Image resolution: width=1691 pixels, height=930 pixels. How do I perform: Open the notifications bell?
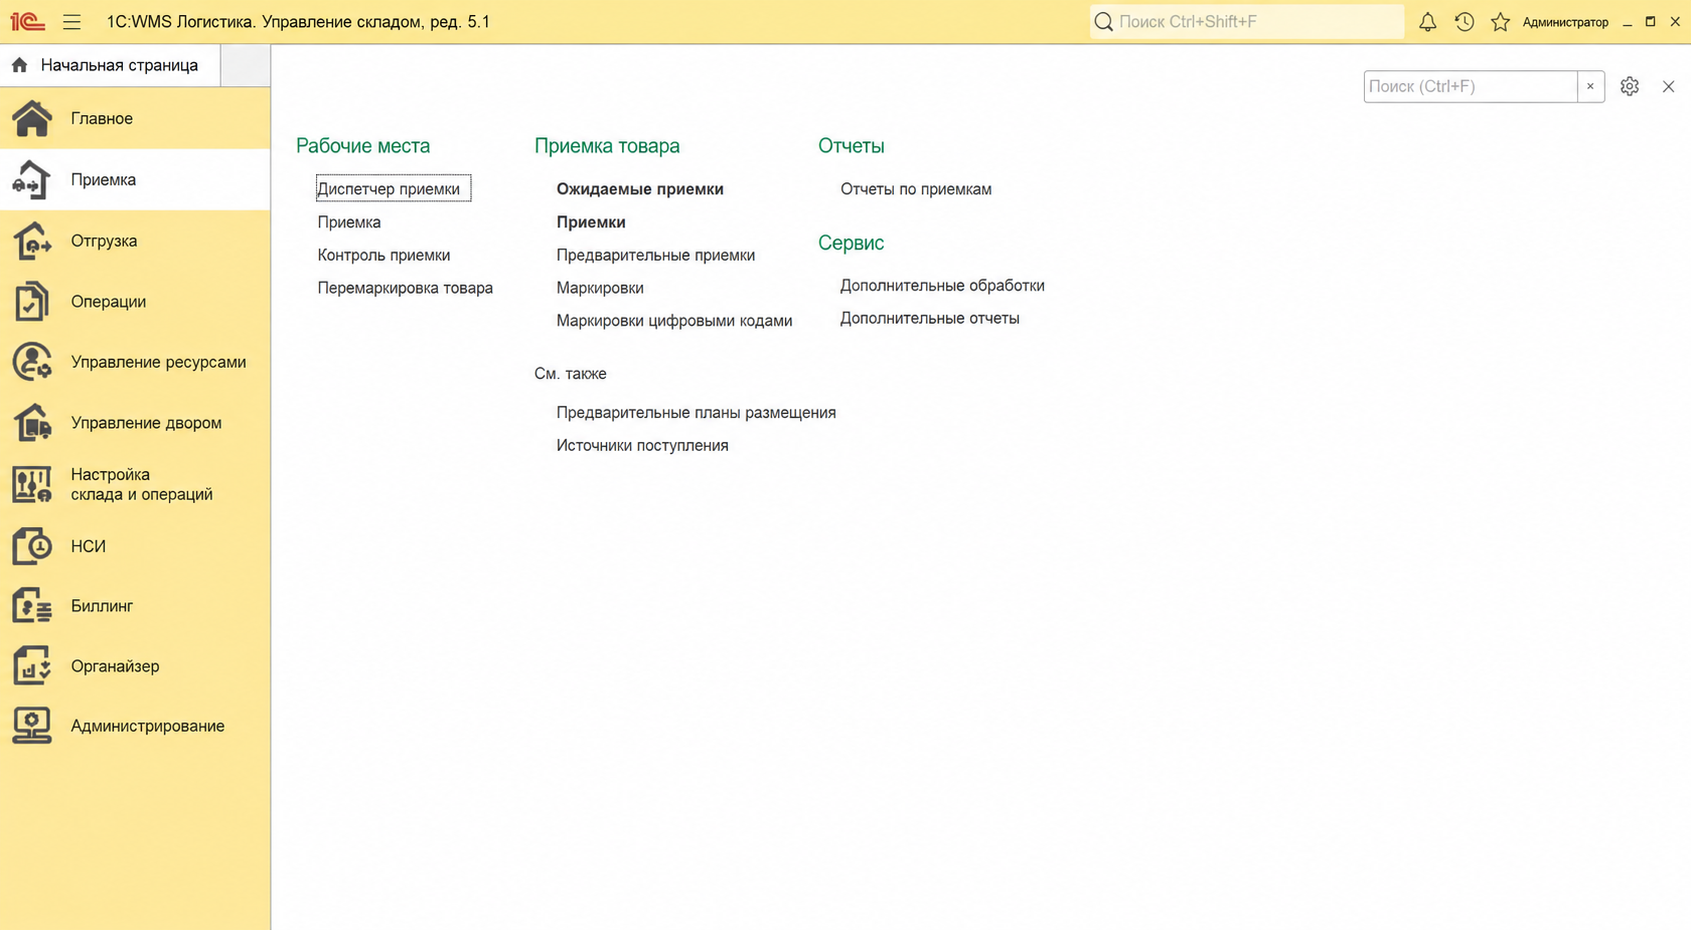pyautogui.click(x=1428, y=21)
